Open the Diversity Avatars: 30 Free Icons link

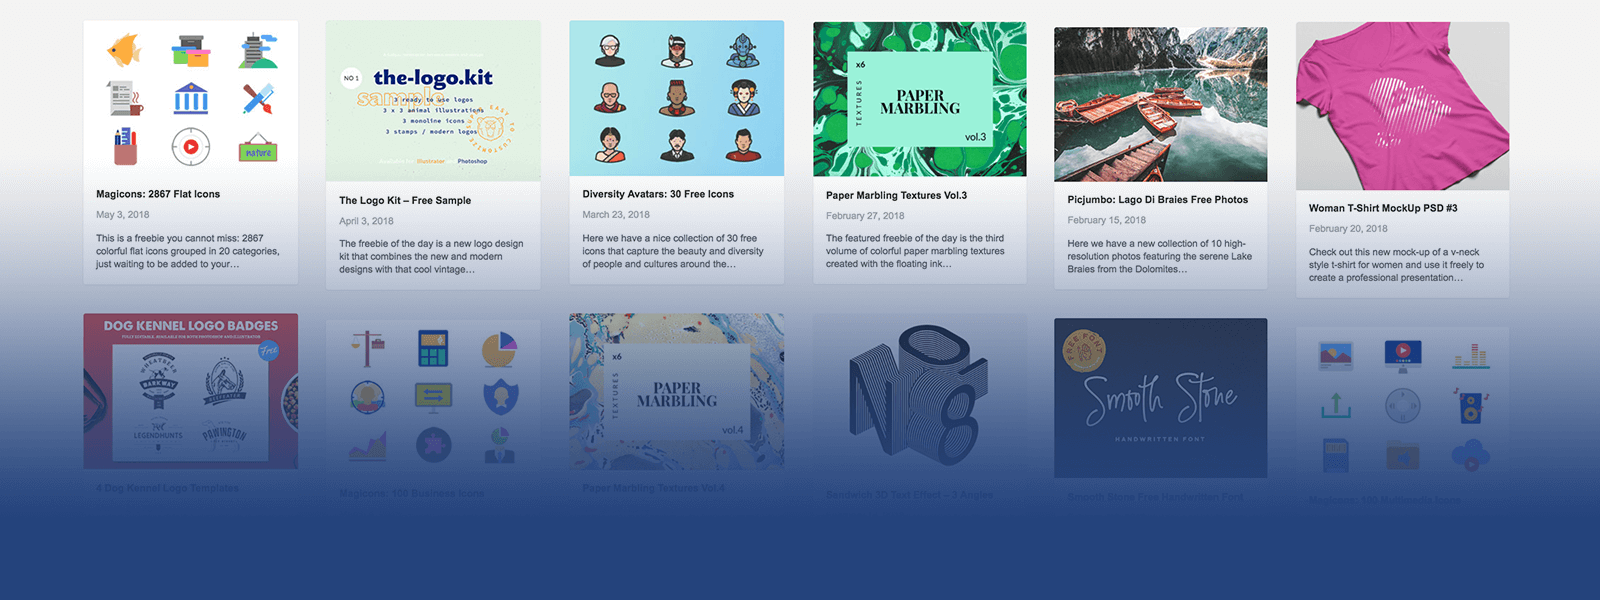658,194
